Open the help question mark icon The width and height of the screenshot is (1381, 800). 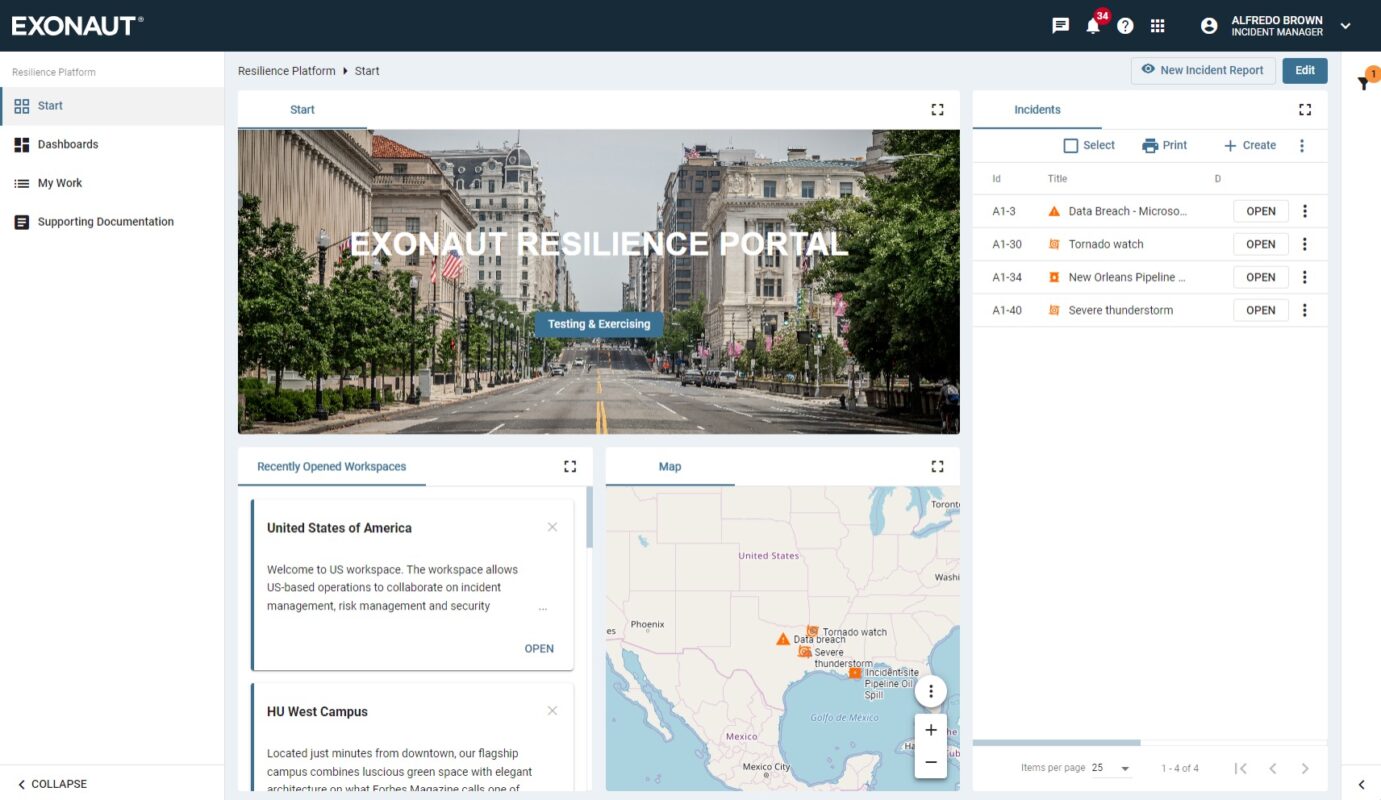point(1125,26)
